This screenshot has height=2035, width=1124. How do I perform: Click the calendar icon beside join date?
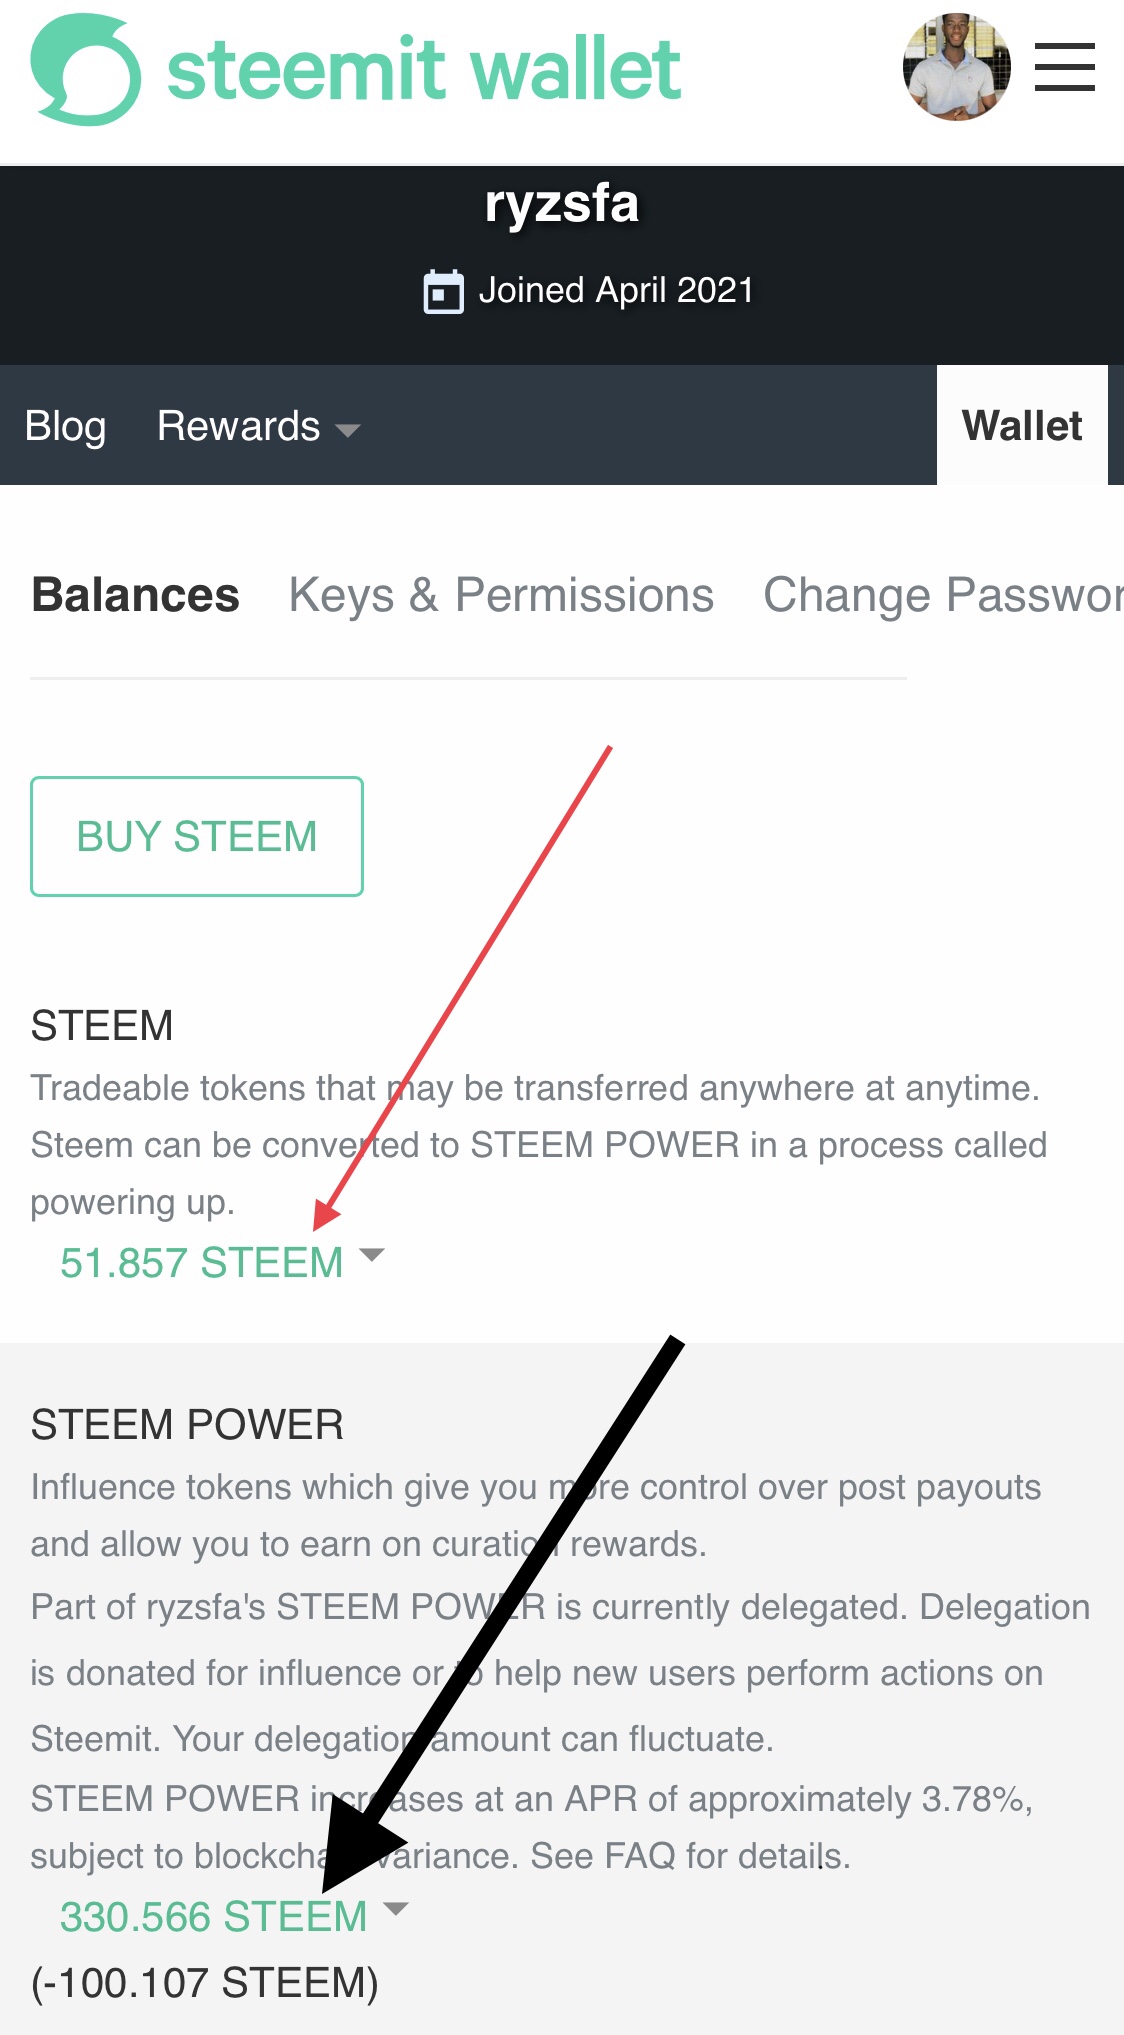pos(443,292)
